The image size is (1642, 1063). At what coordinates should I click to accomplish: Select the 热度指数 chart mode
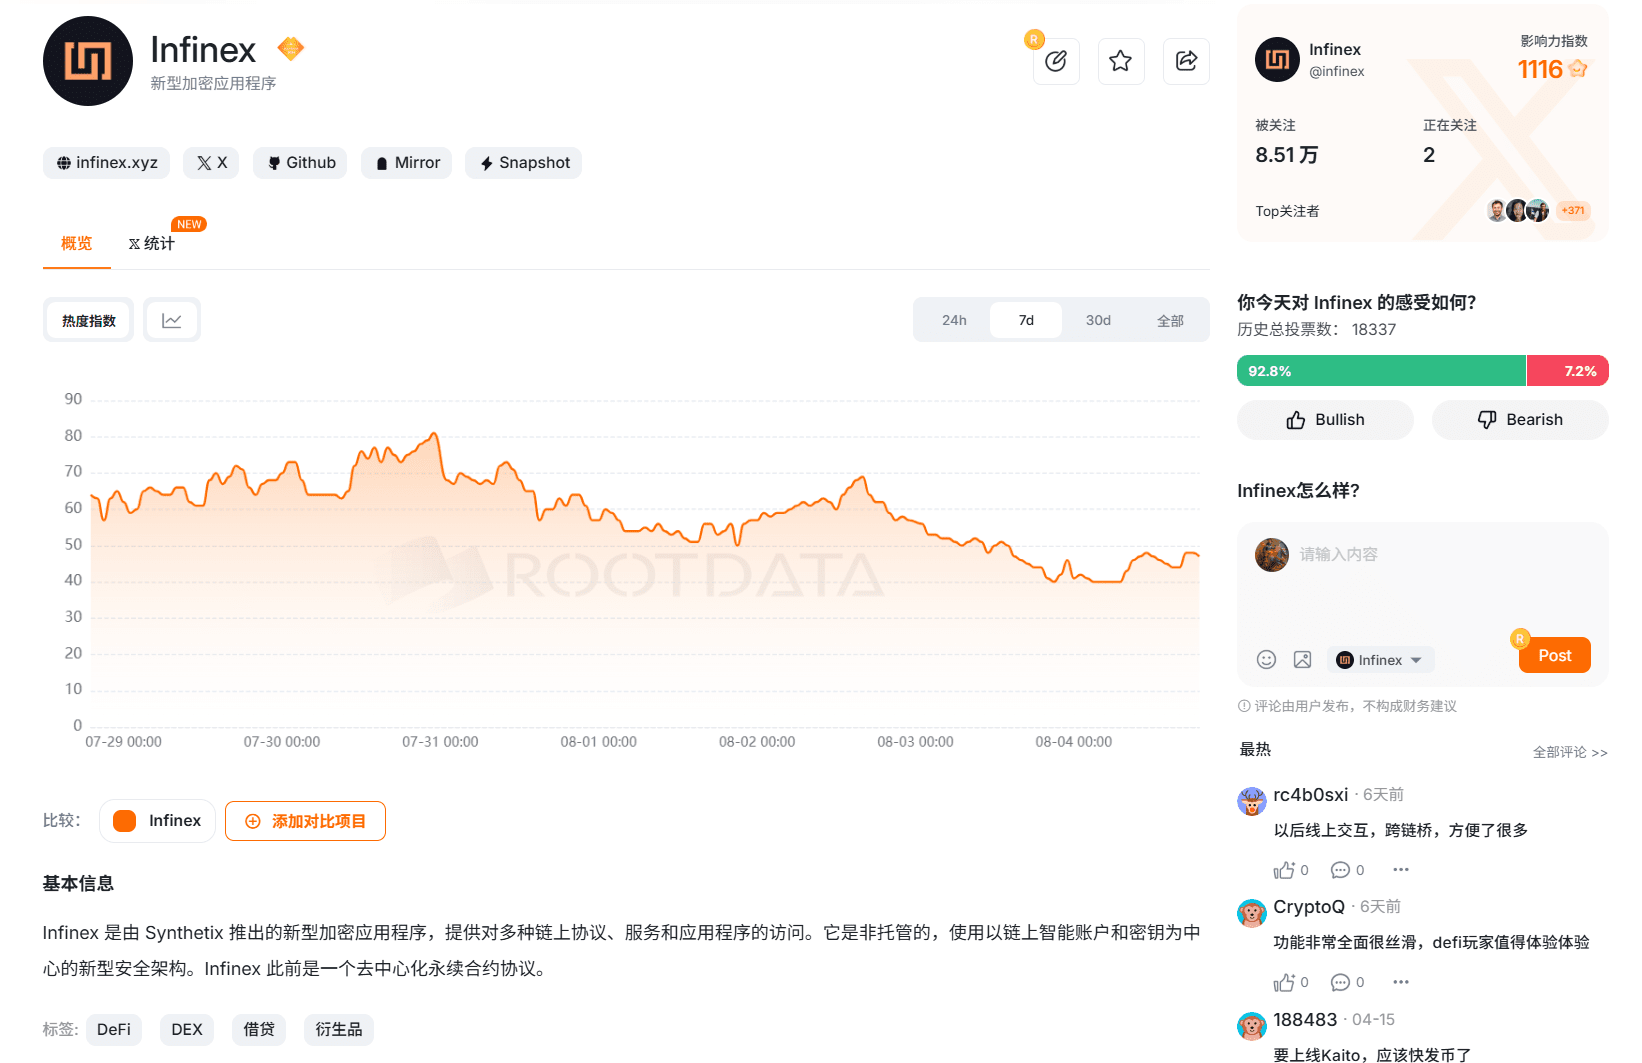coord(89,320)
